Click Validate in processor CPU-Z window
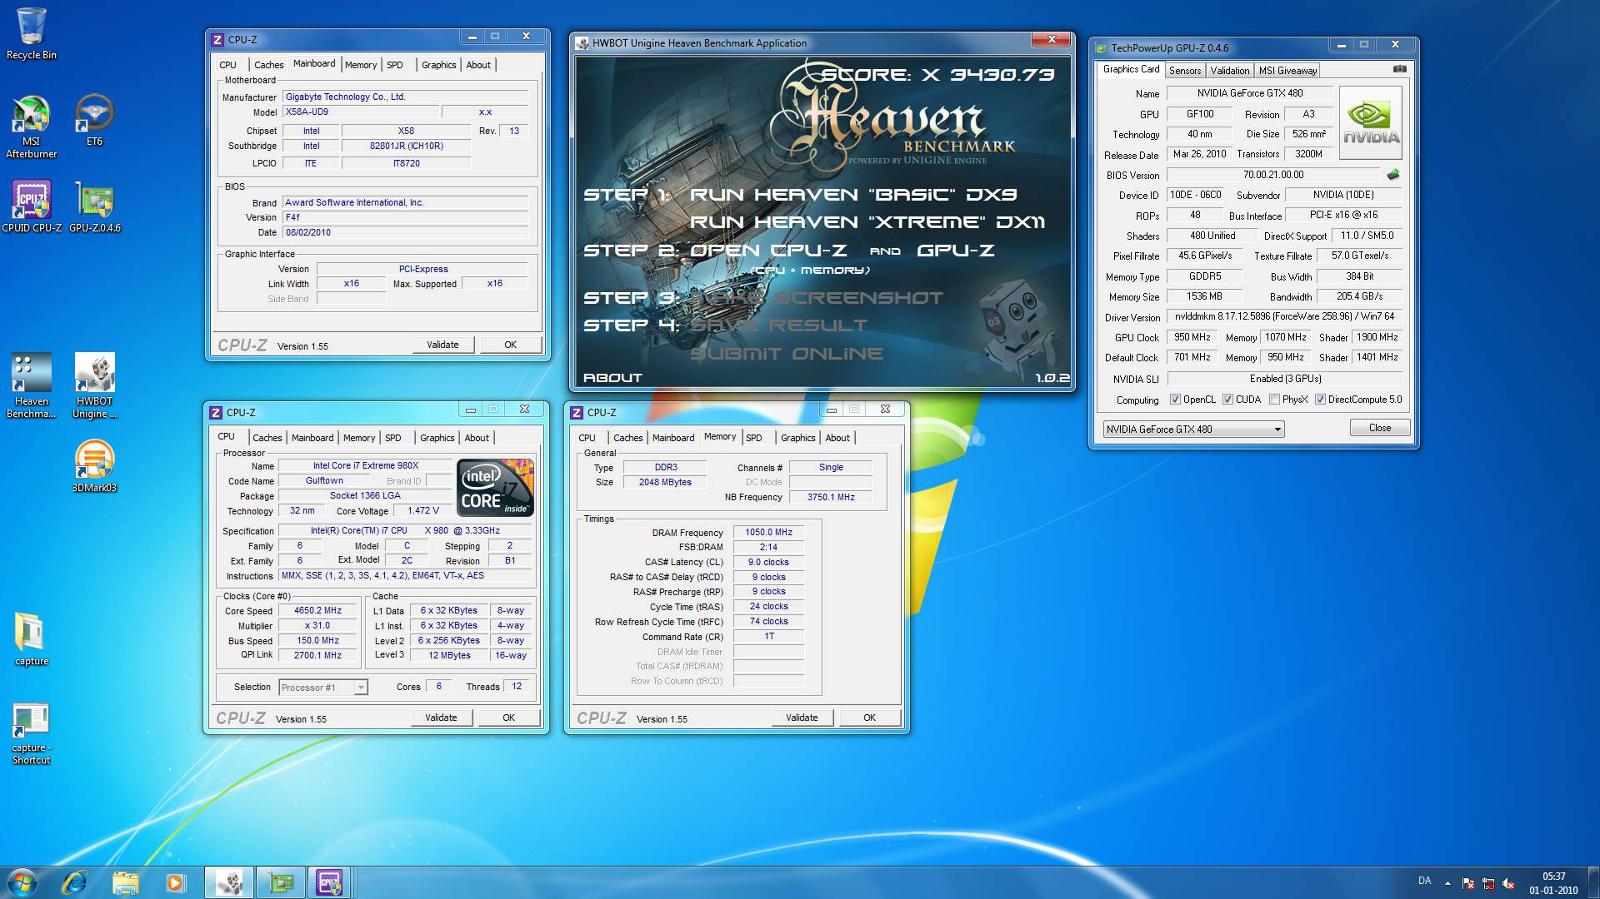The width and height of the screenshot is (1600, 899). click(x=441, y=718)
